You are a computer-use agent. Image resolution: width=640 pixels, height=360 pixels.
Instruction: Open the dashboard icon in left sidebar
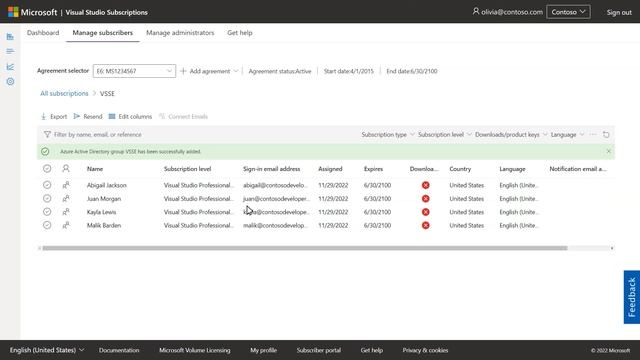pos(10,37)
